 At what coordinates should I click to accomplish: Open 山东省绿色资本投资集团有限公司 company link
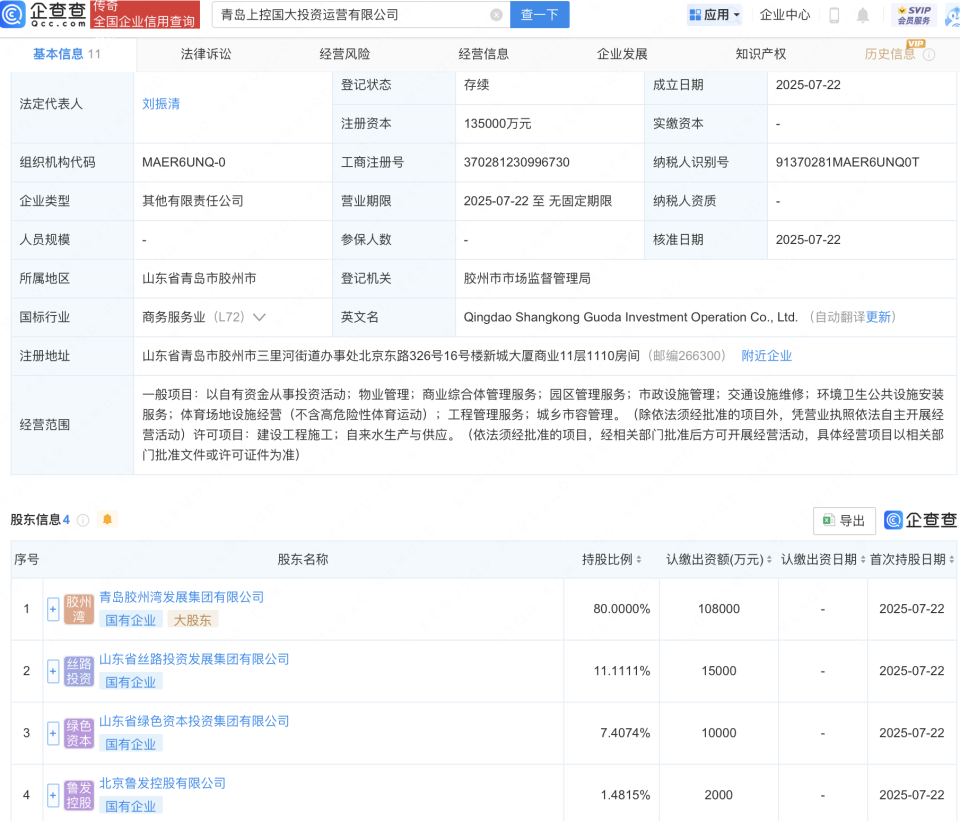pyautogui.click(x=194, y=721)
